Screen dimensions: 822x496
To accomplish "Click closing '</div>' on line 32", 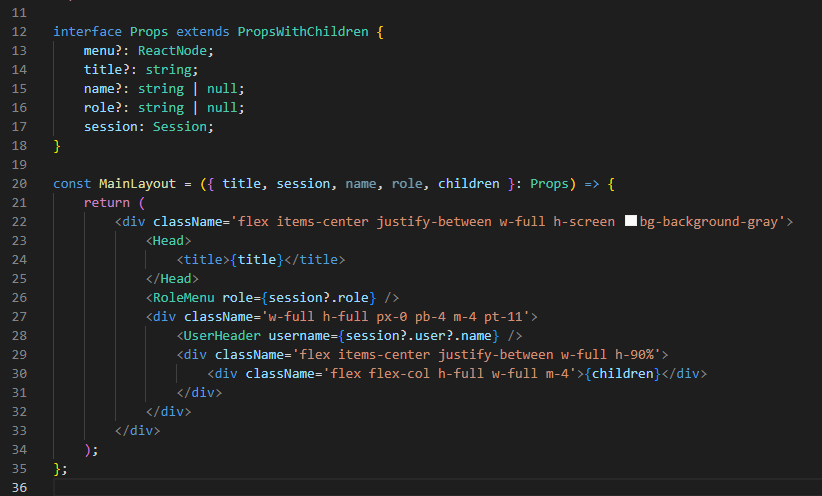I will tap(168, 411).
